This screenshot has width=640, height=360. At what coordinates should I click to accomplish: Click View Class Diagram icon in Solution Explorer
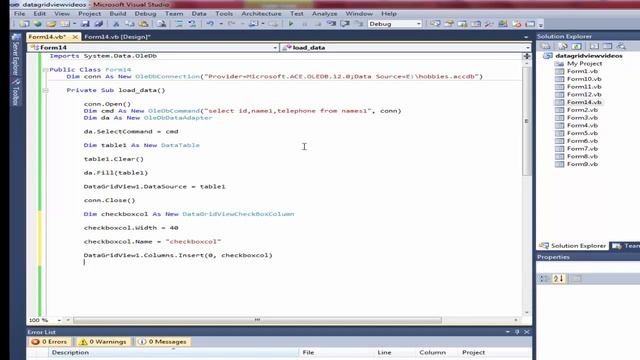tap(621, 46)
